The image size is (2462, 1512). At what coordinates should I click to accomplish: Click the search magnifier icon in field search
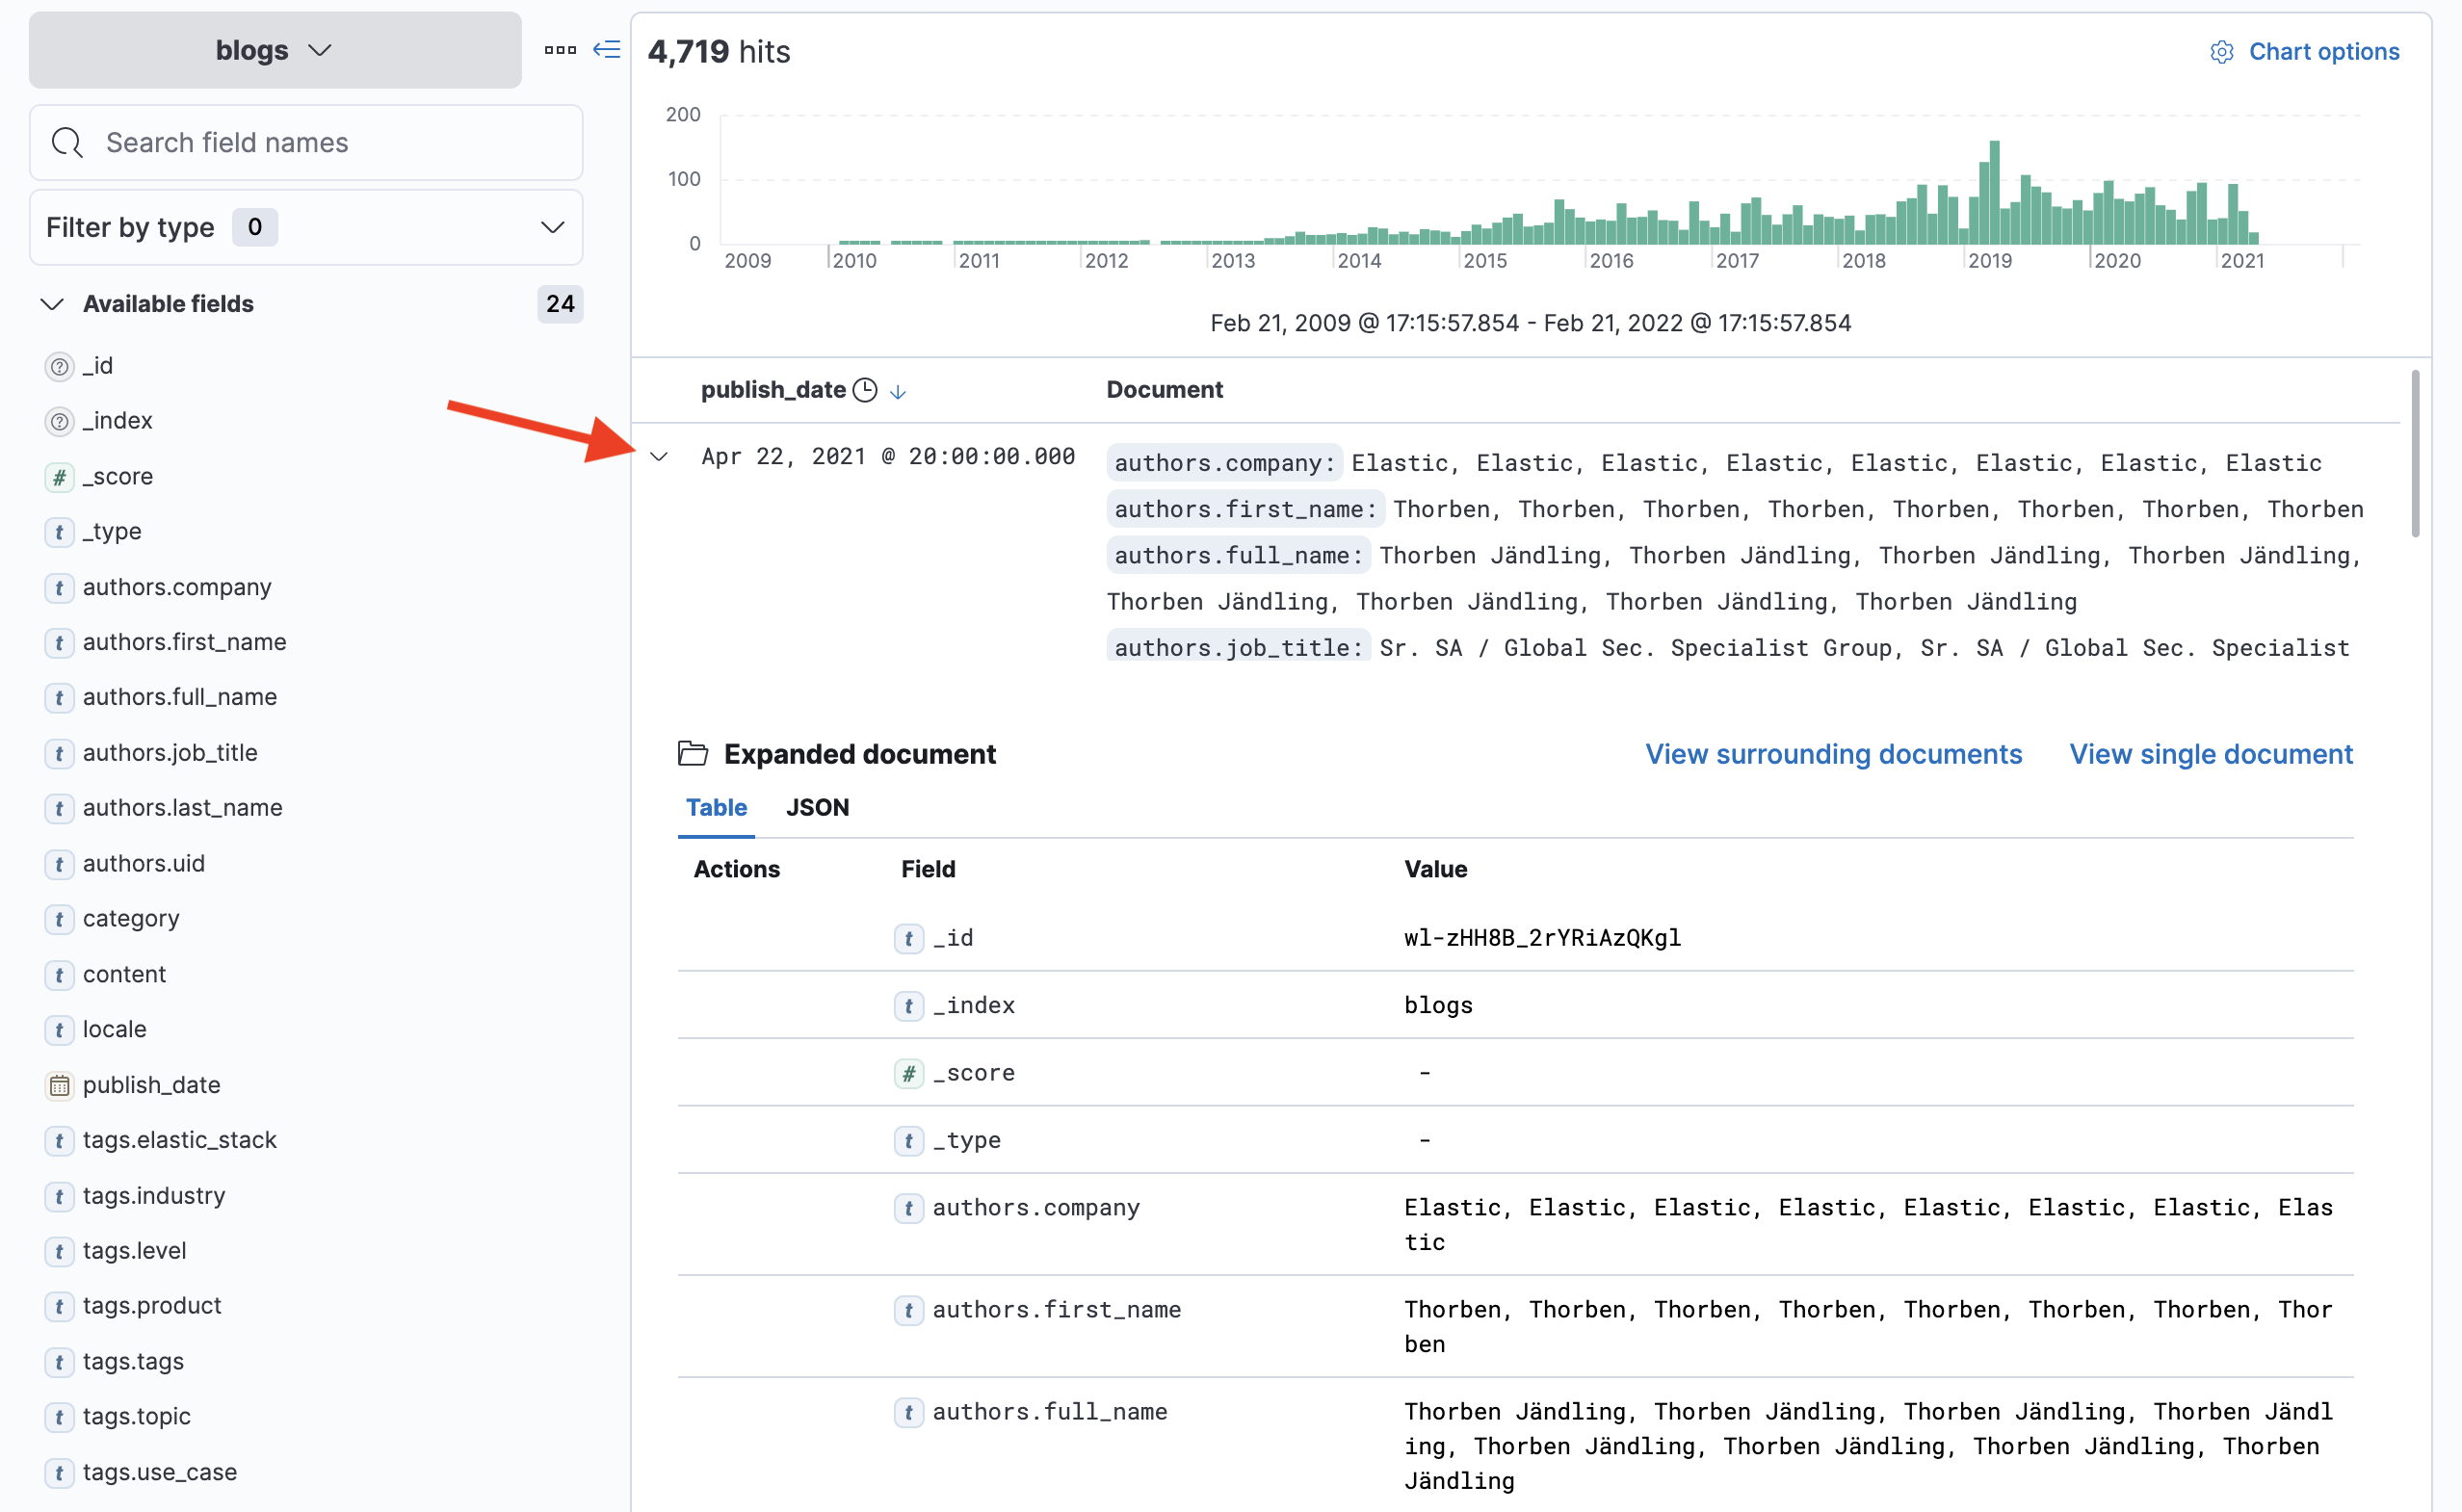pyautogui.click(x=67, y=143)
